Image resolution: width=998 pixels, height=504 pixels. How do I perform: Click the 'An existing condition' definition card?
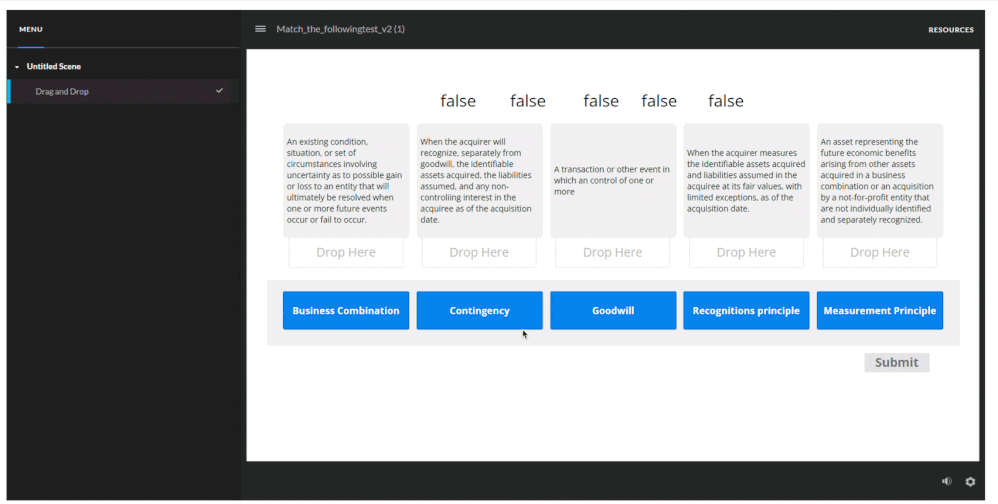coord(346,181)
